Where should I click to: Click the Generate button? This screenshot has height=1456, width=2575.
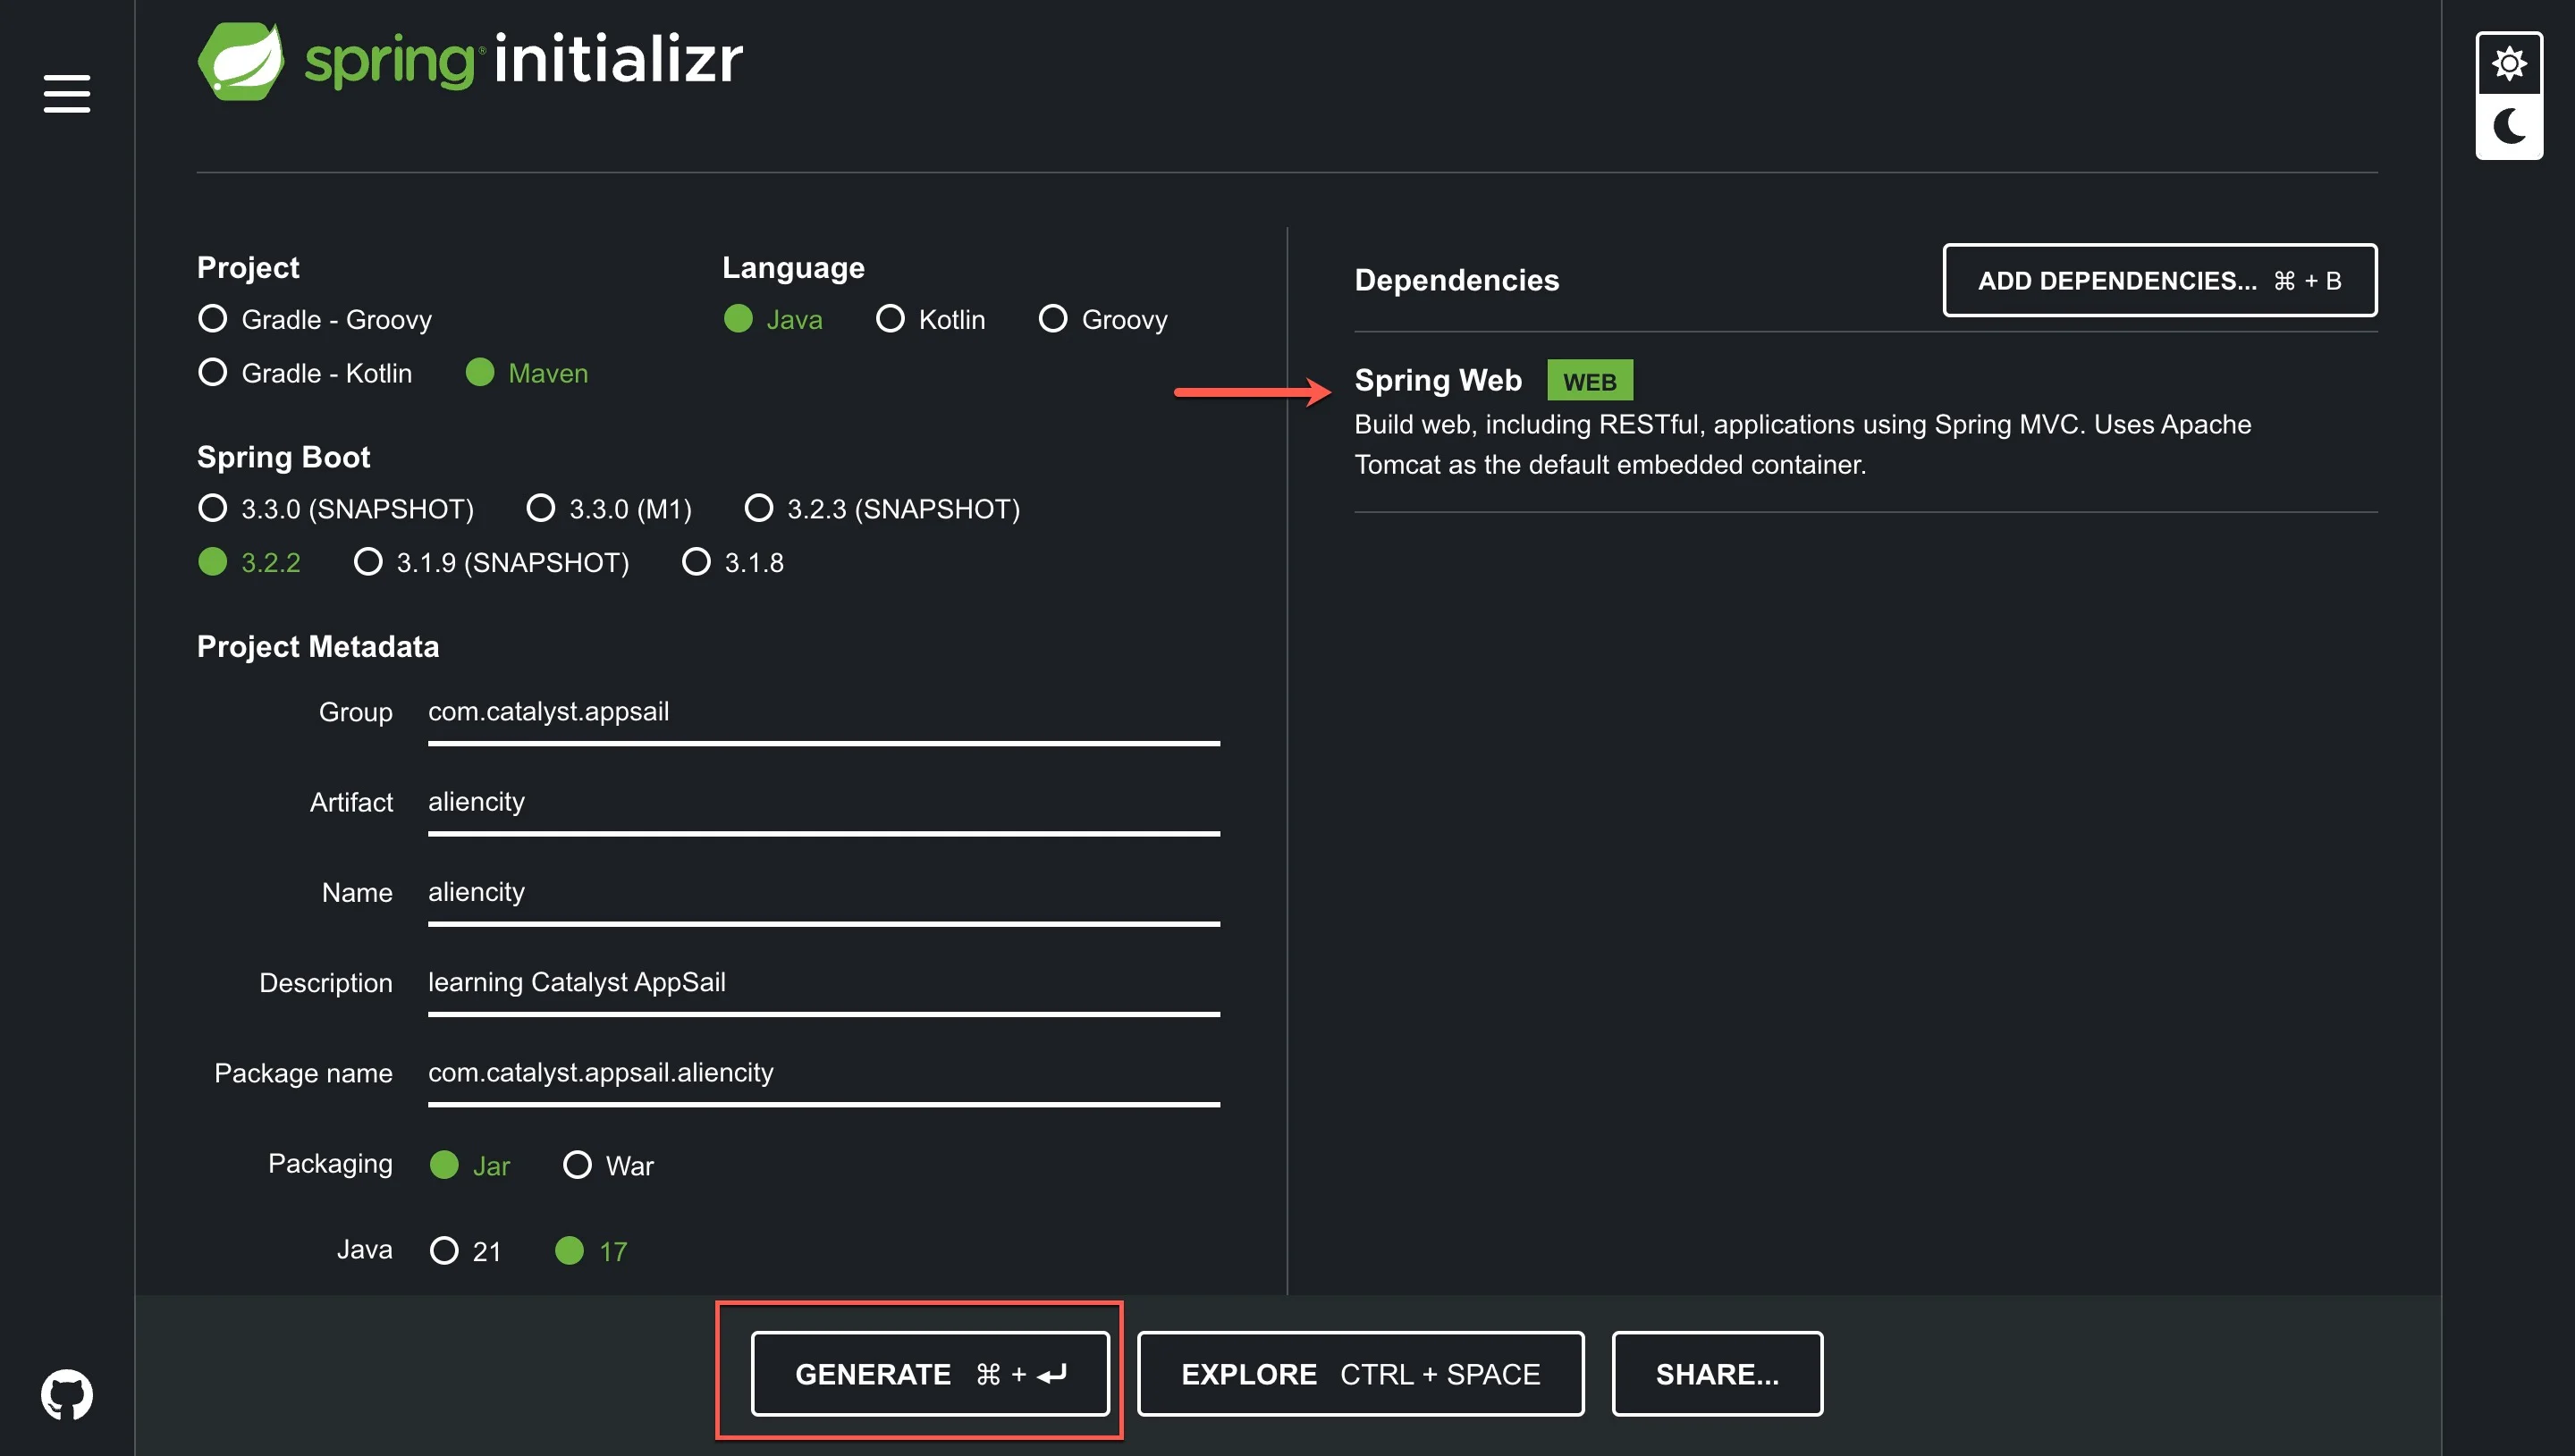tap(929, 1373)
